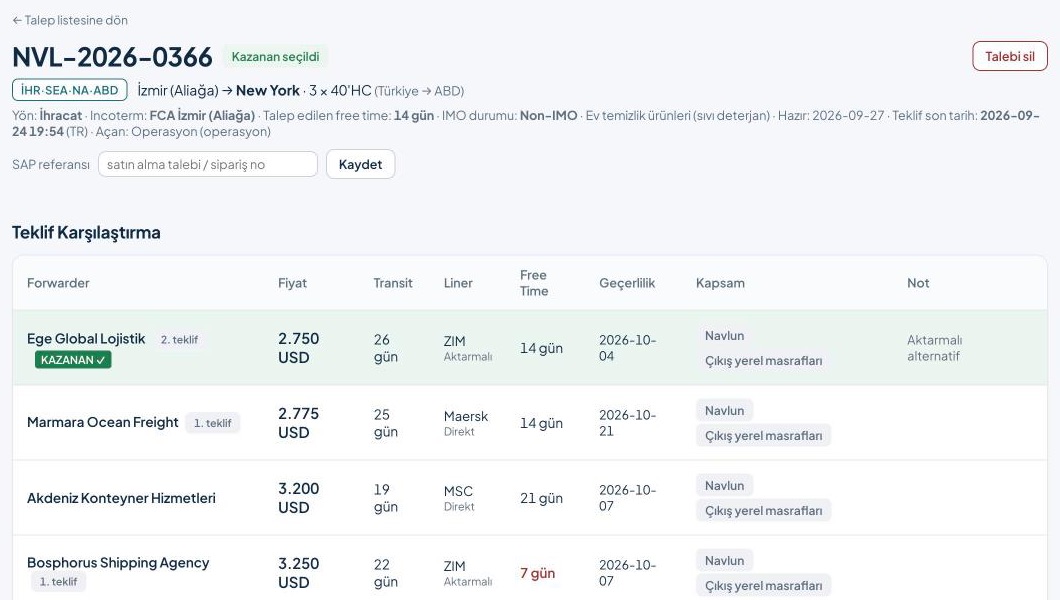Click the Geçerlilik column header
This screenshot has height=600, width=1060.
tap(627, 283)
